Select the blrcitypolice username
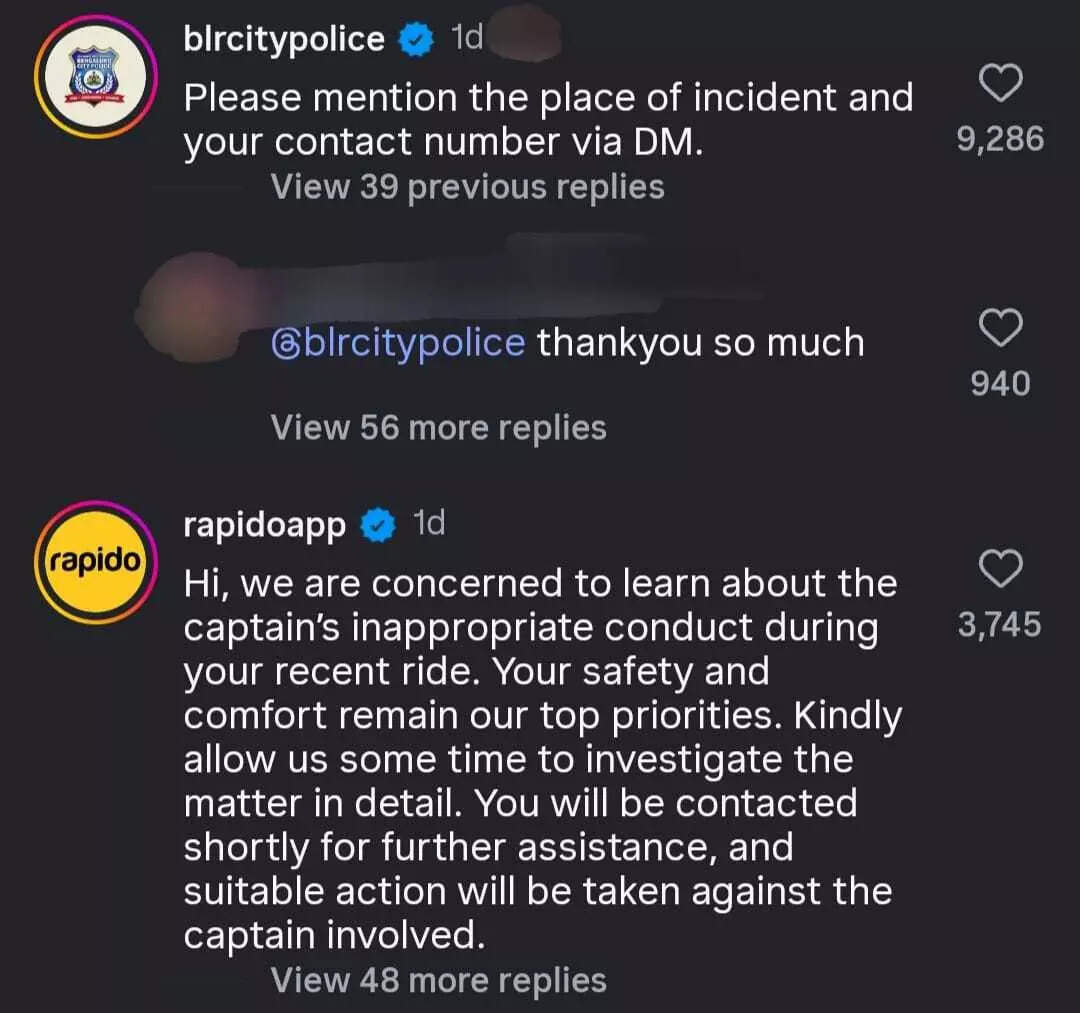This screenshot has height=1013, width=1080. 282,38
